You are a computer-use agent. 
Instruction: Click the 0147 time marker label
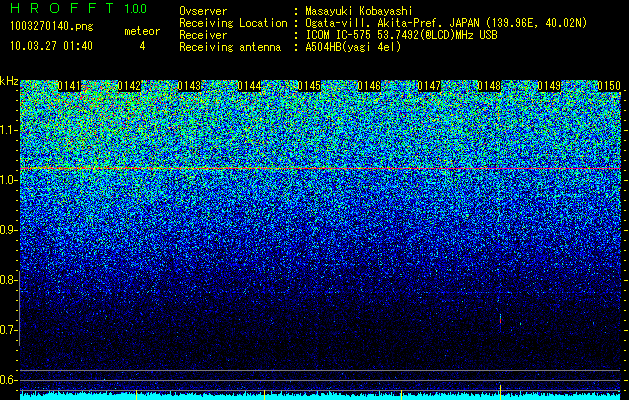tap(429, 86)
